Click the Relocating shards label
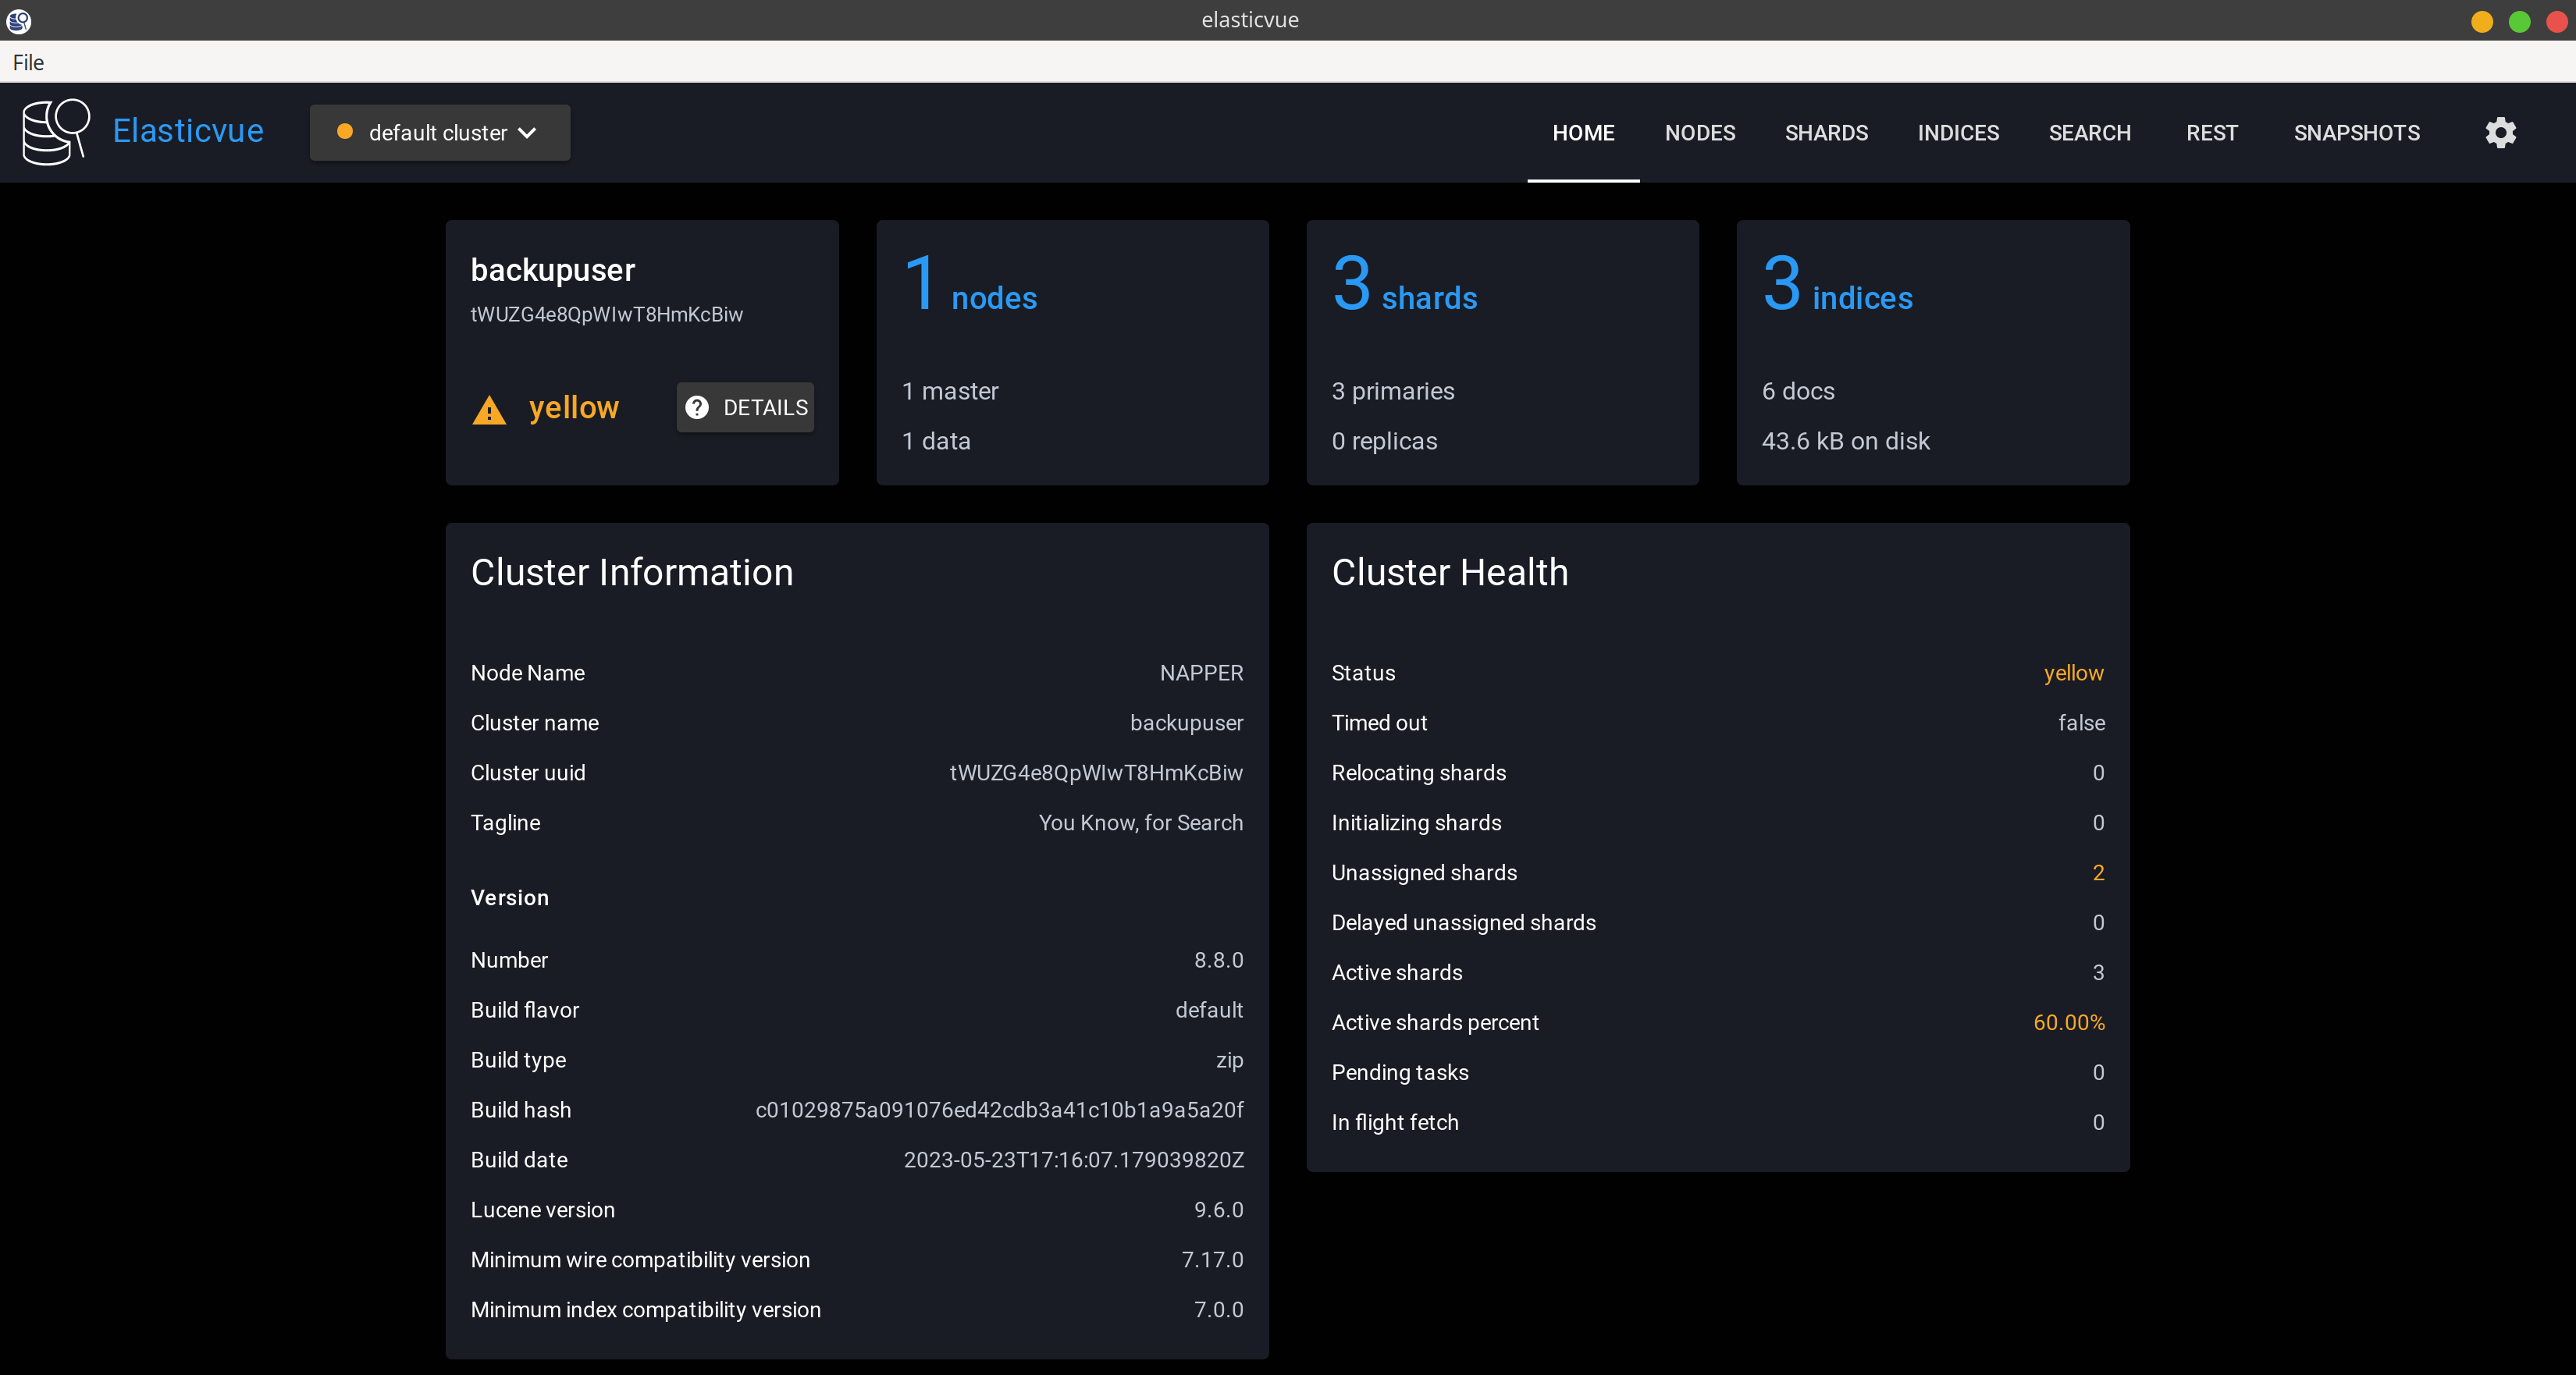 point(1418,773)
